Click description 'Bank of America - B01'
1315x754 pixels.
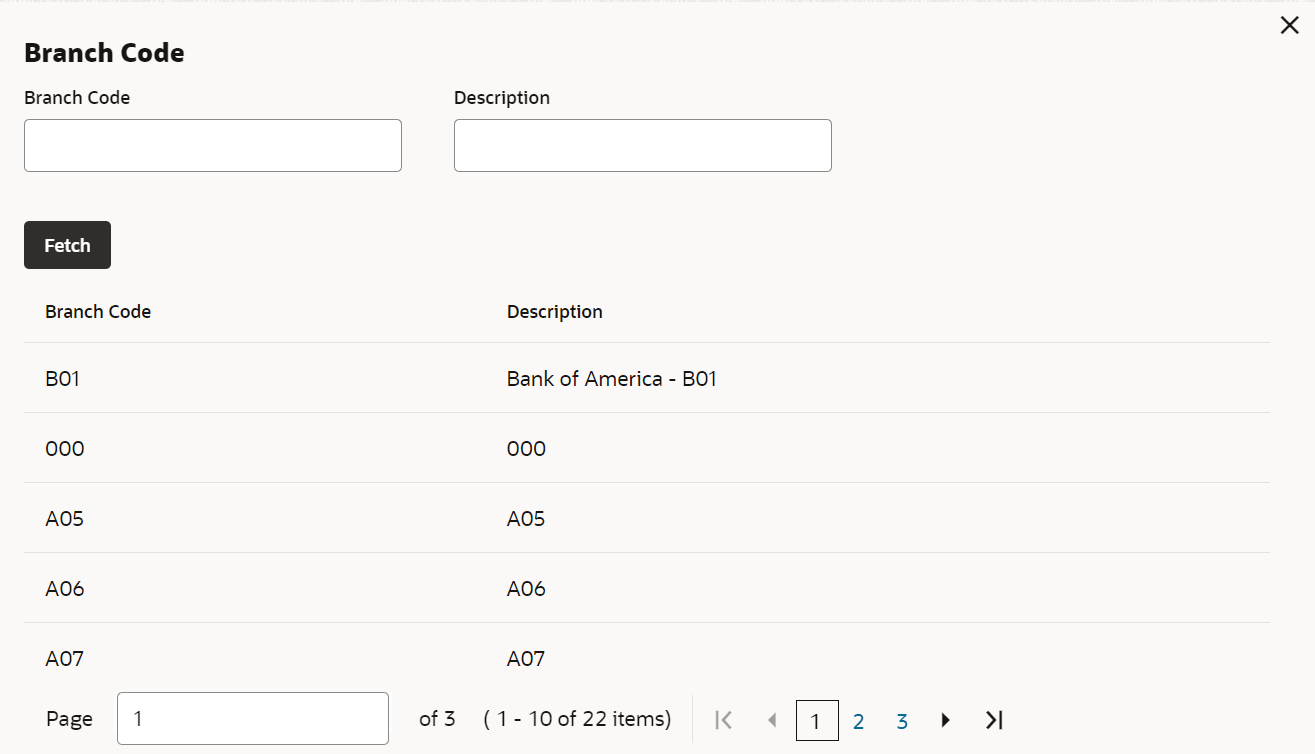pos(612,379)
